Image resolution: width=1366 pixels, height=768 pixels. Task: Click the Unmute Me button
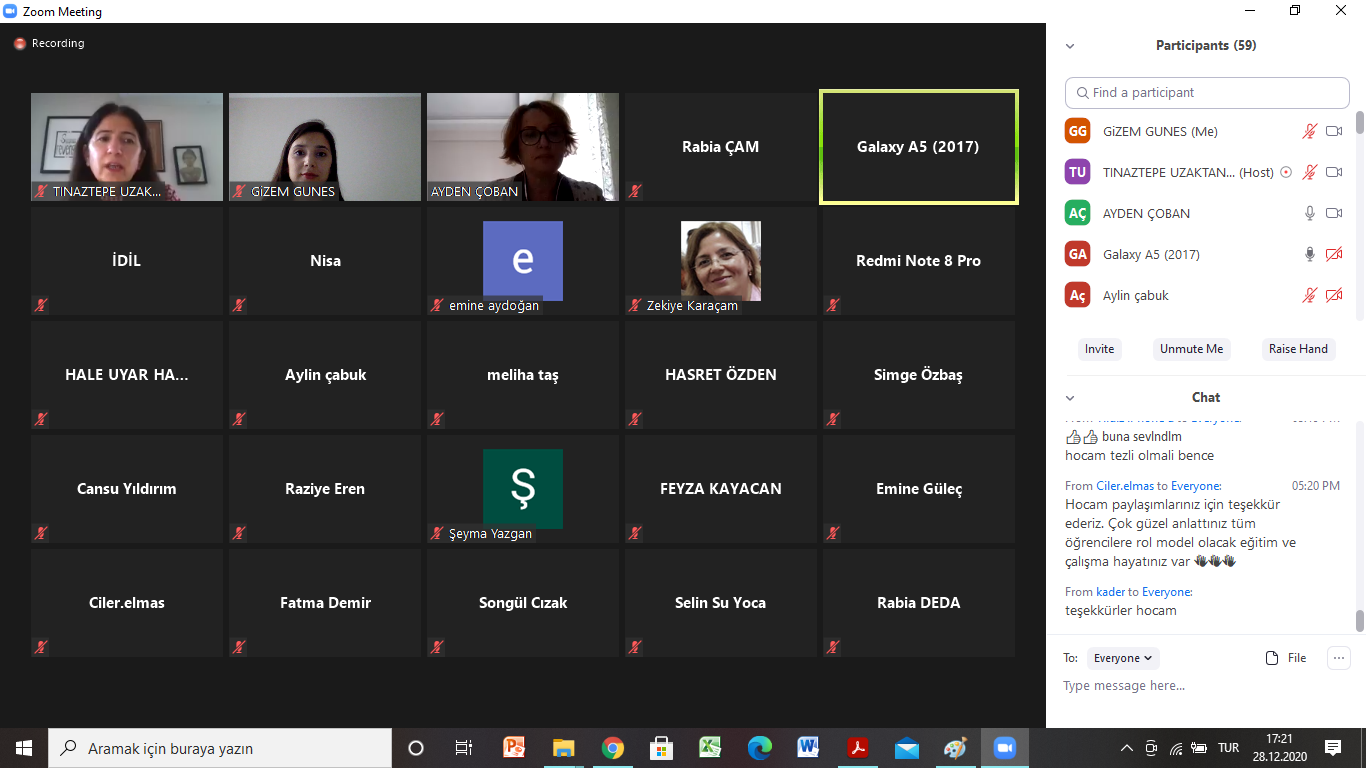point(1191,349)
